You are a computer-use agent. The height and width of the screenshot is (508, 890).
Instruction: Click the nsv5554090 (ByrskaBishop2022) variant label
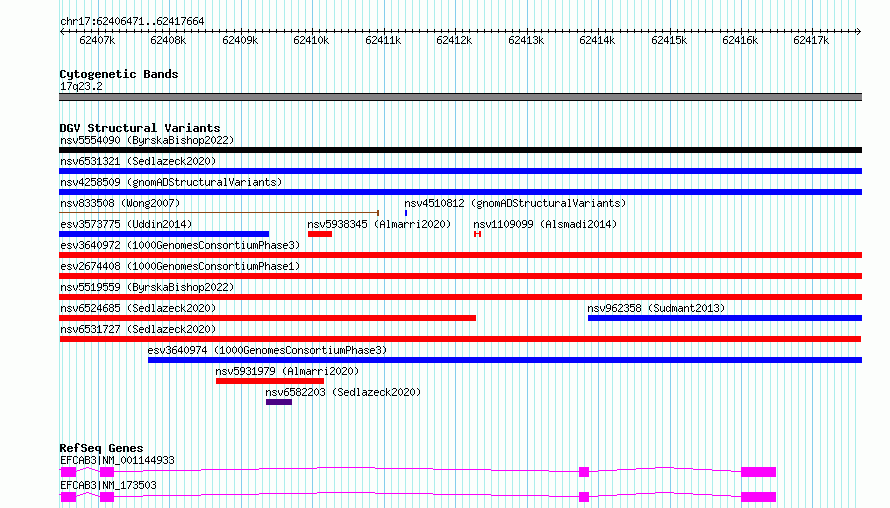147,140
